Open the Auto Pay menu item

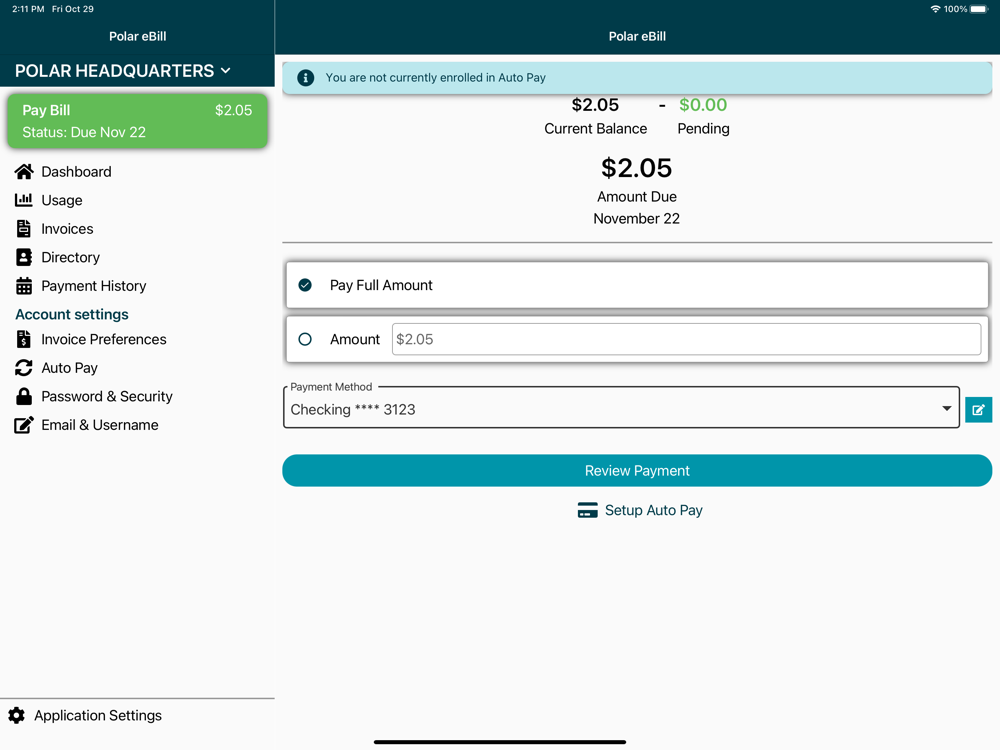70,368
